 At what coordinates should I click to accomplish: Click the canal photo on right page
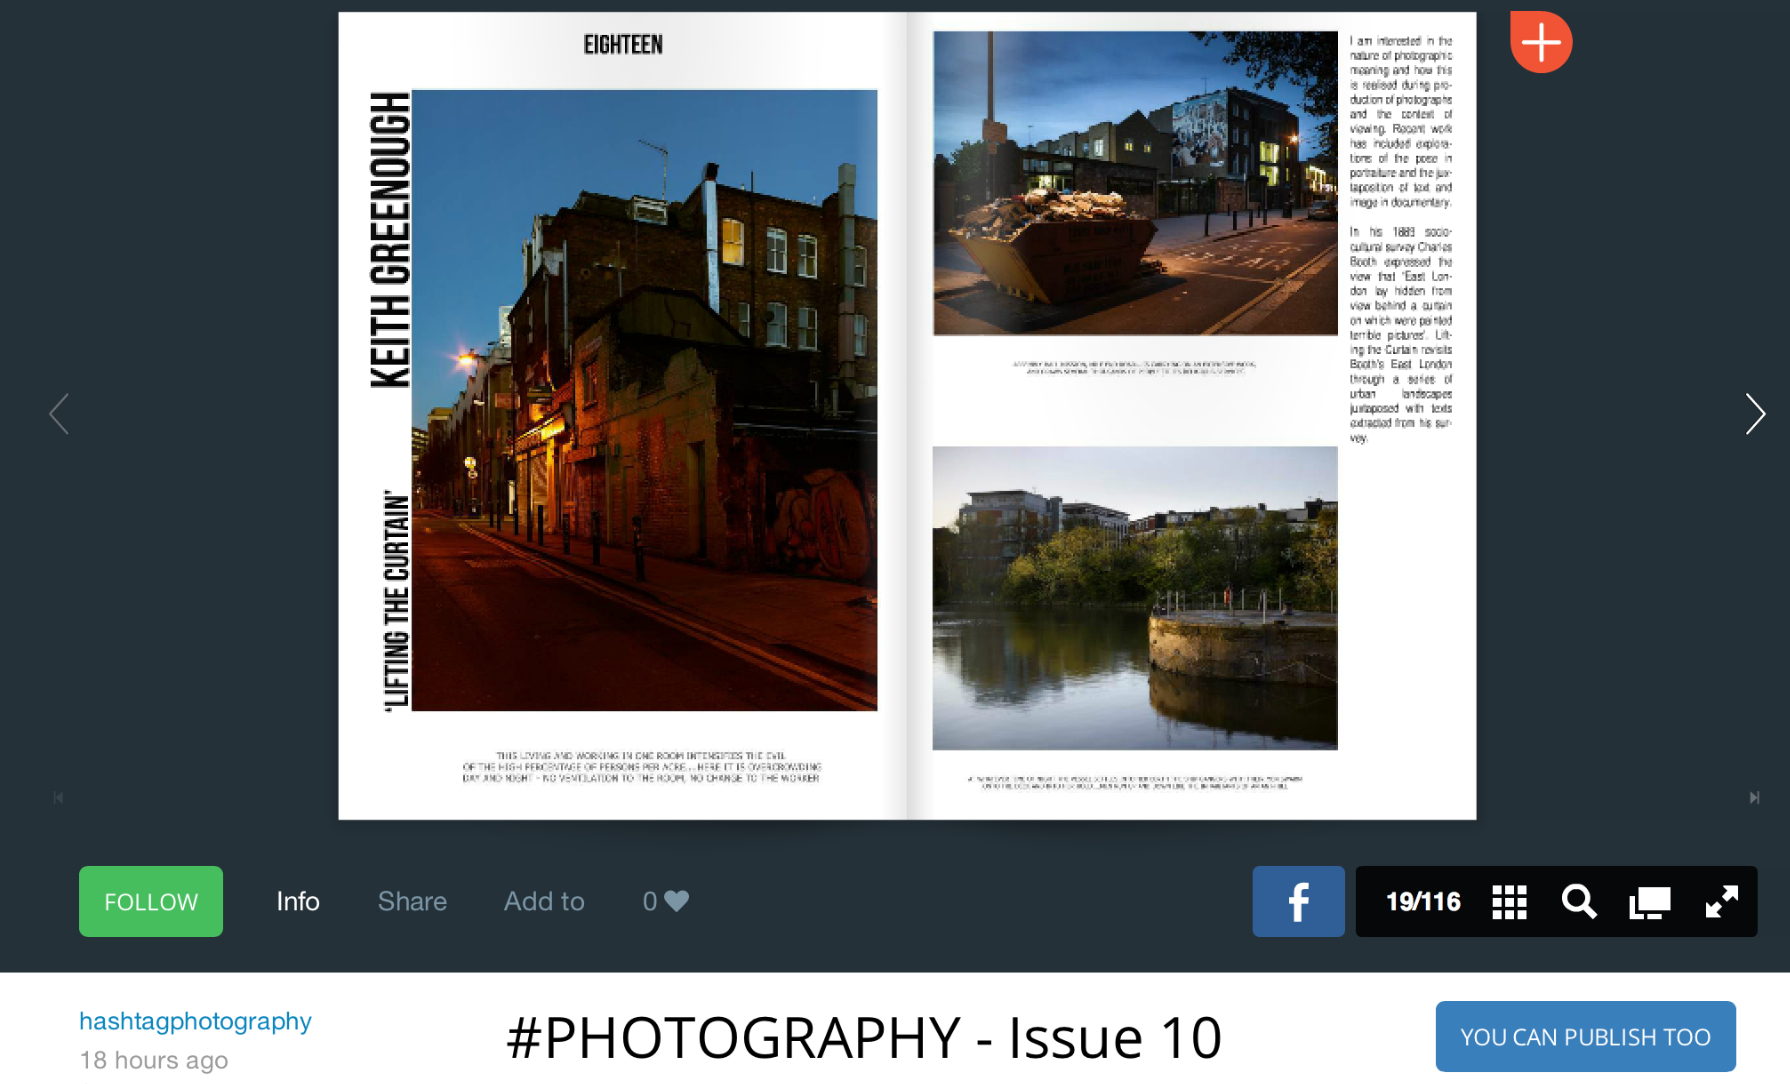point(1134,598)
